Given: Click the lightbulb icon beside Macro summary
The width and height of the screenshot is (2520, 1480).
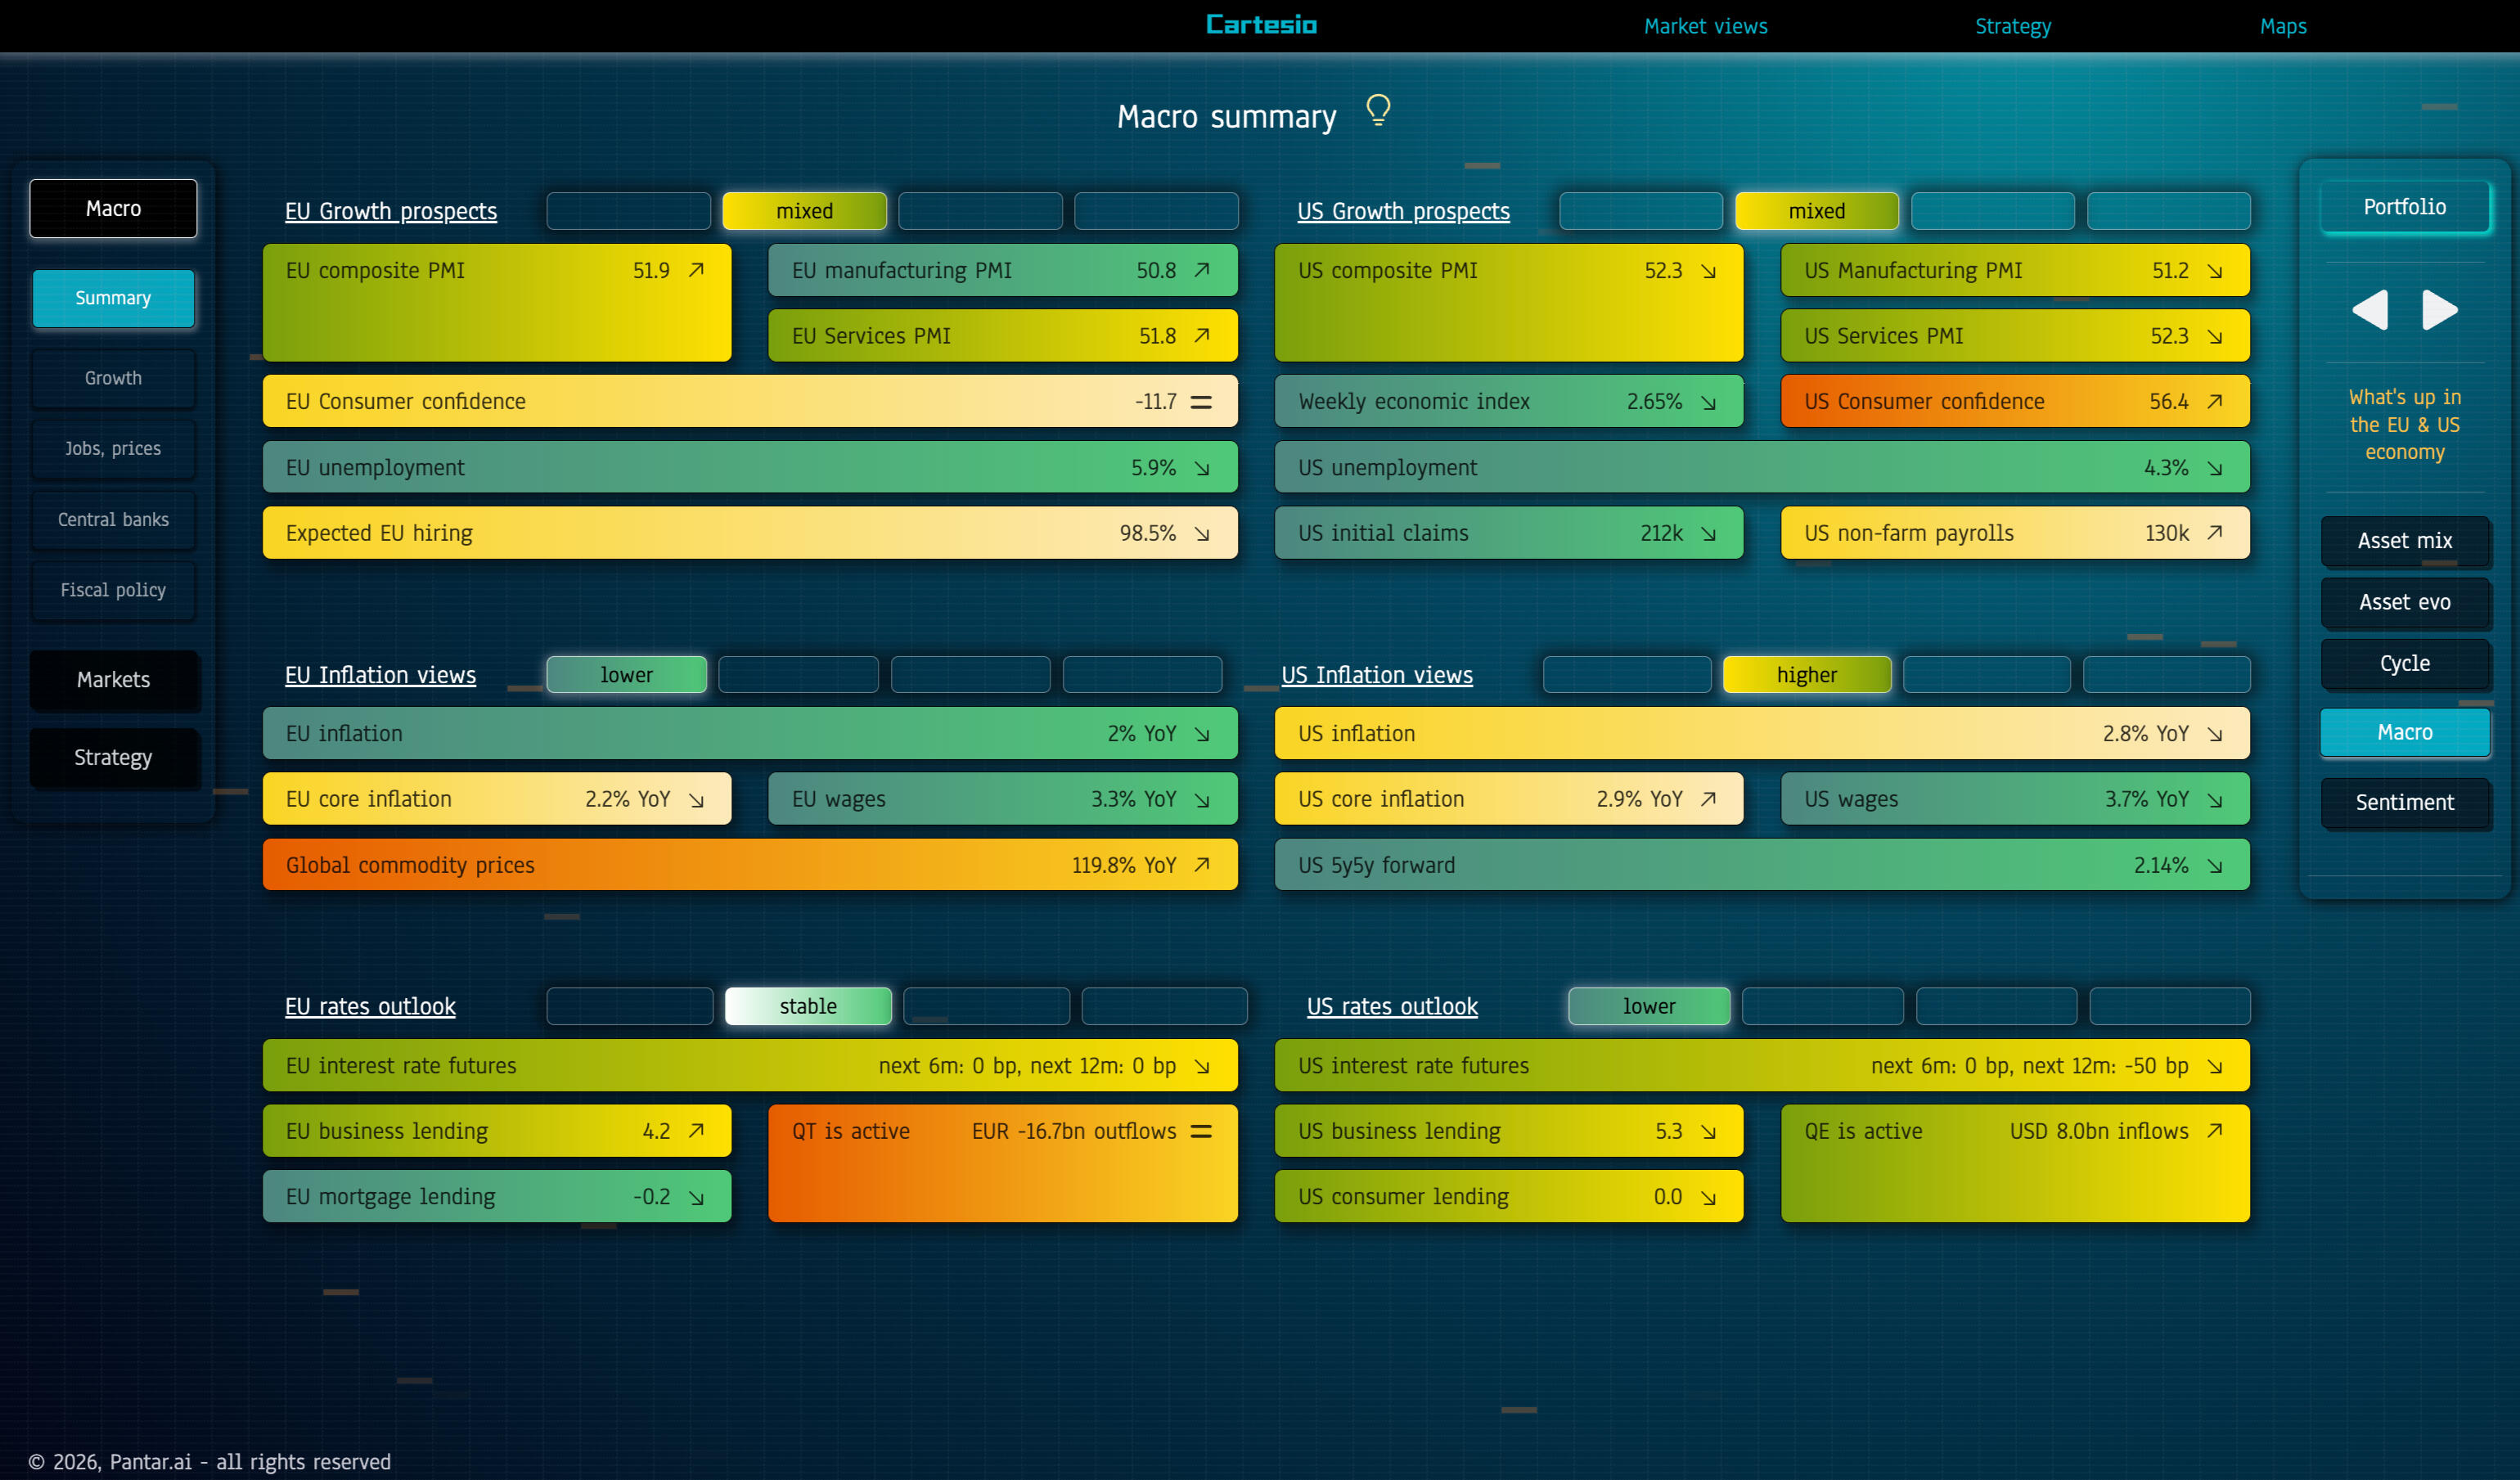Looking at the screenshot, I should point(1378,110).
